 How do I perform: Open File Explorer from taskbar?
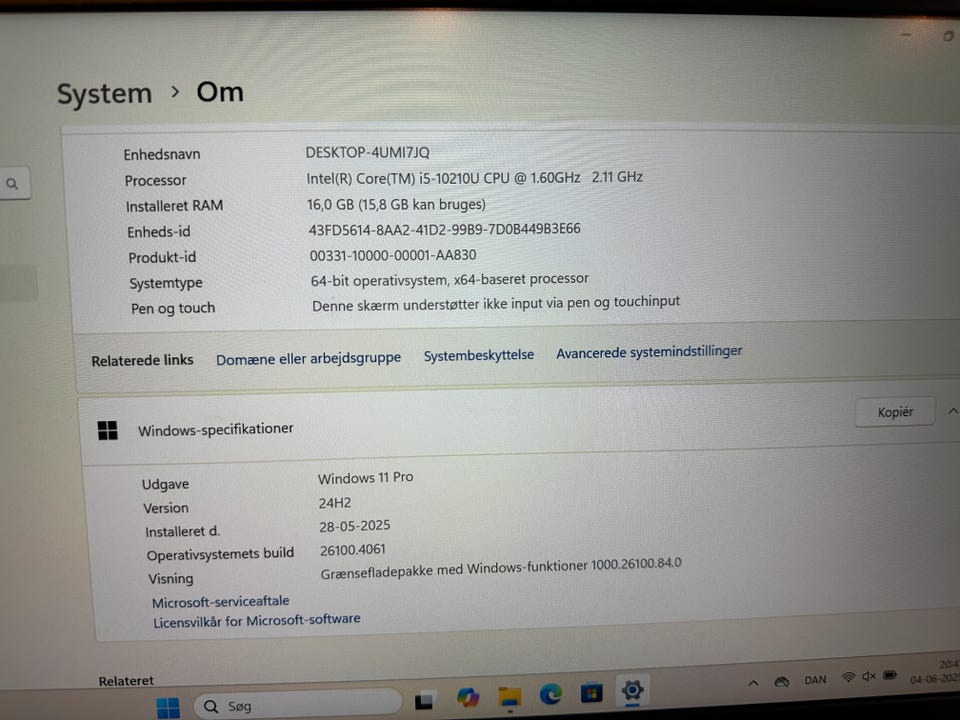tap(509, 697)
